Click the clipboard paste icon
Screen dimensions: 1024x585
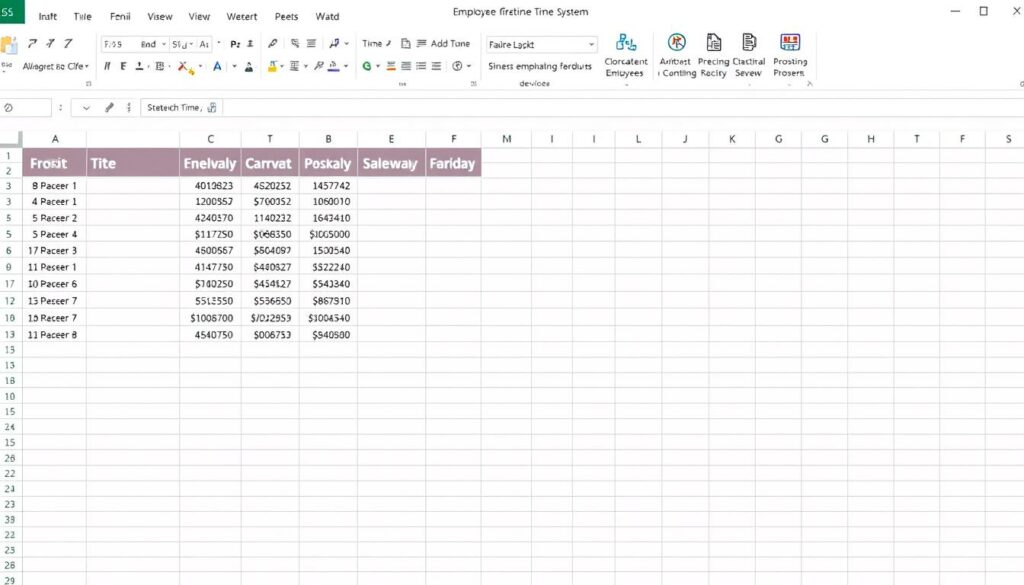tap(8, 46)
